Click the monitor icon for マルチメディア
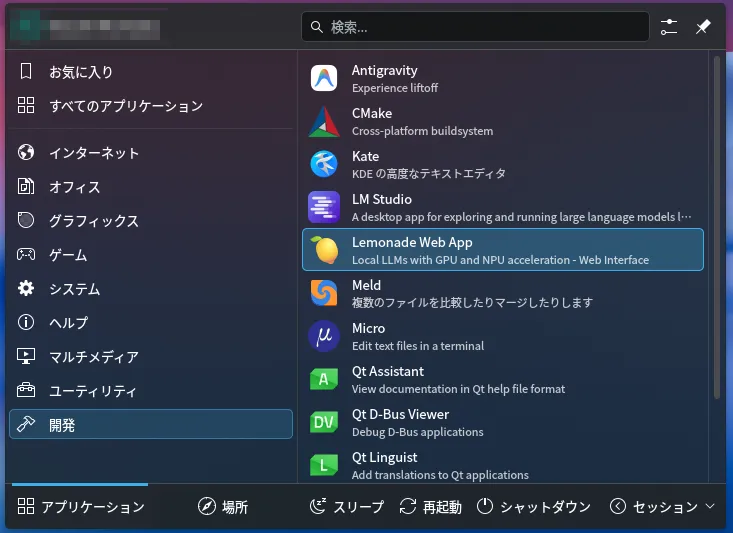This screenshot has width=733, height=533. point(26,356)
